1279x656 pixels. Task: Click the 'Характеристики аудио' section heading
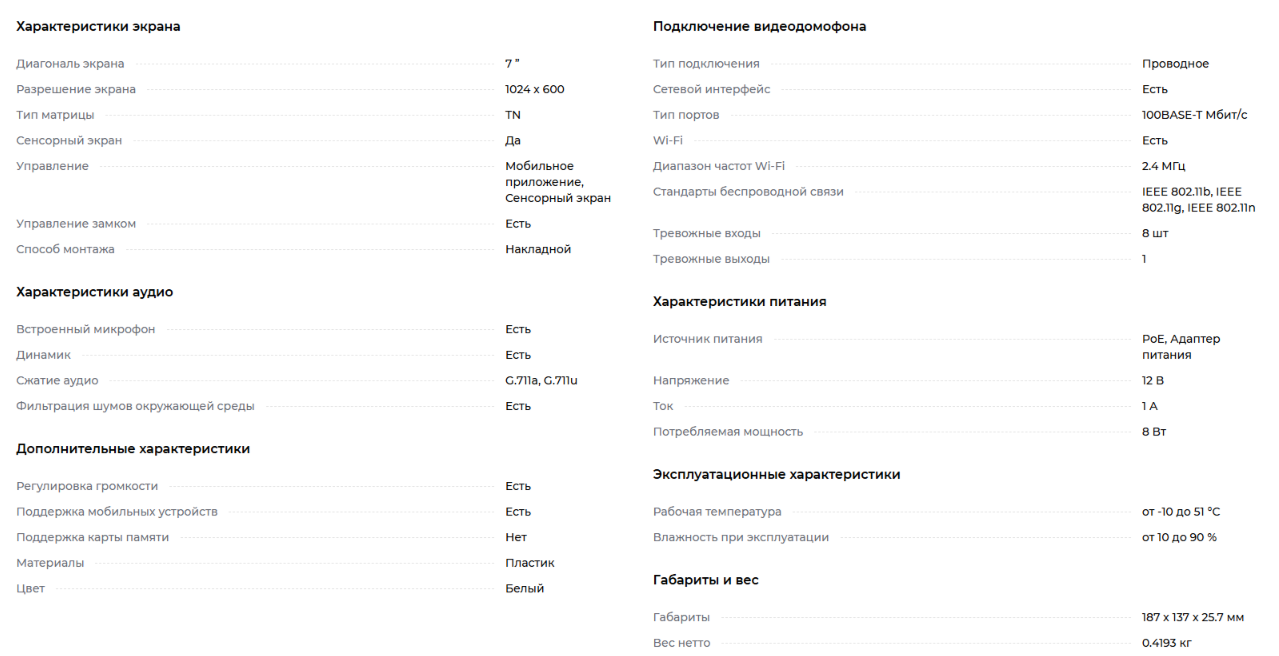94,292
